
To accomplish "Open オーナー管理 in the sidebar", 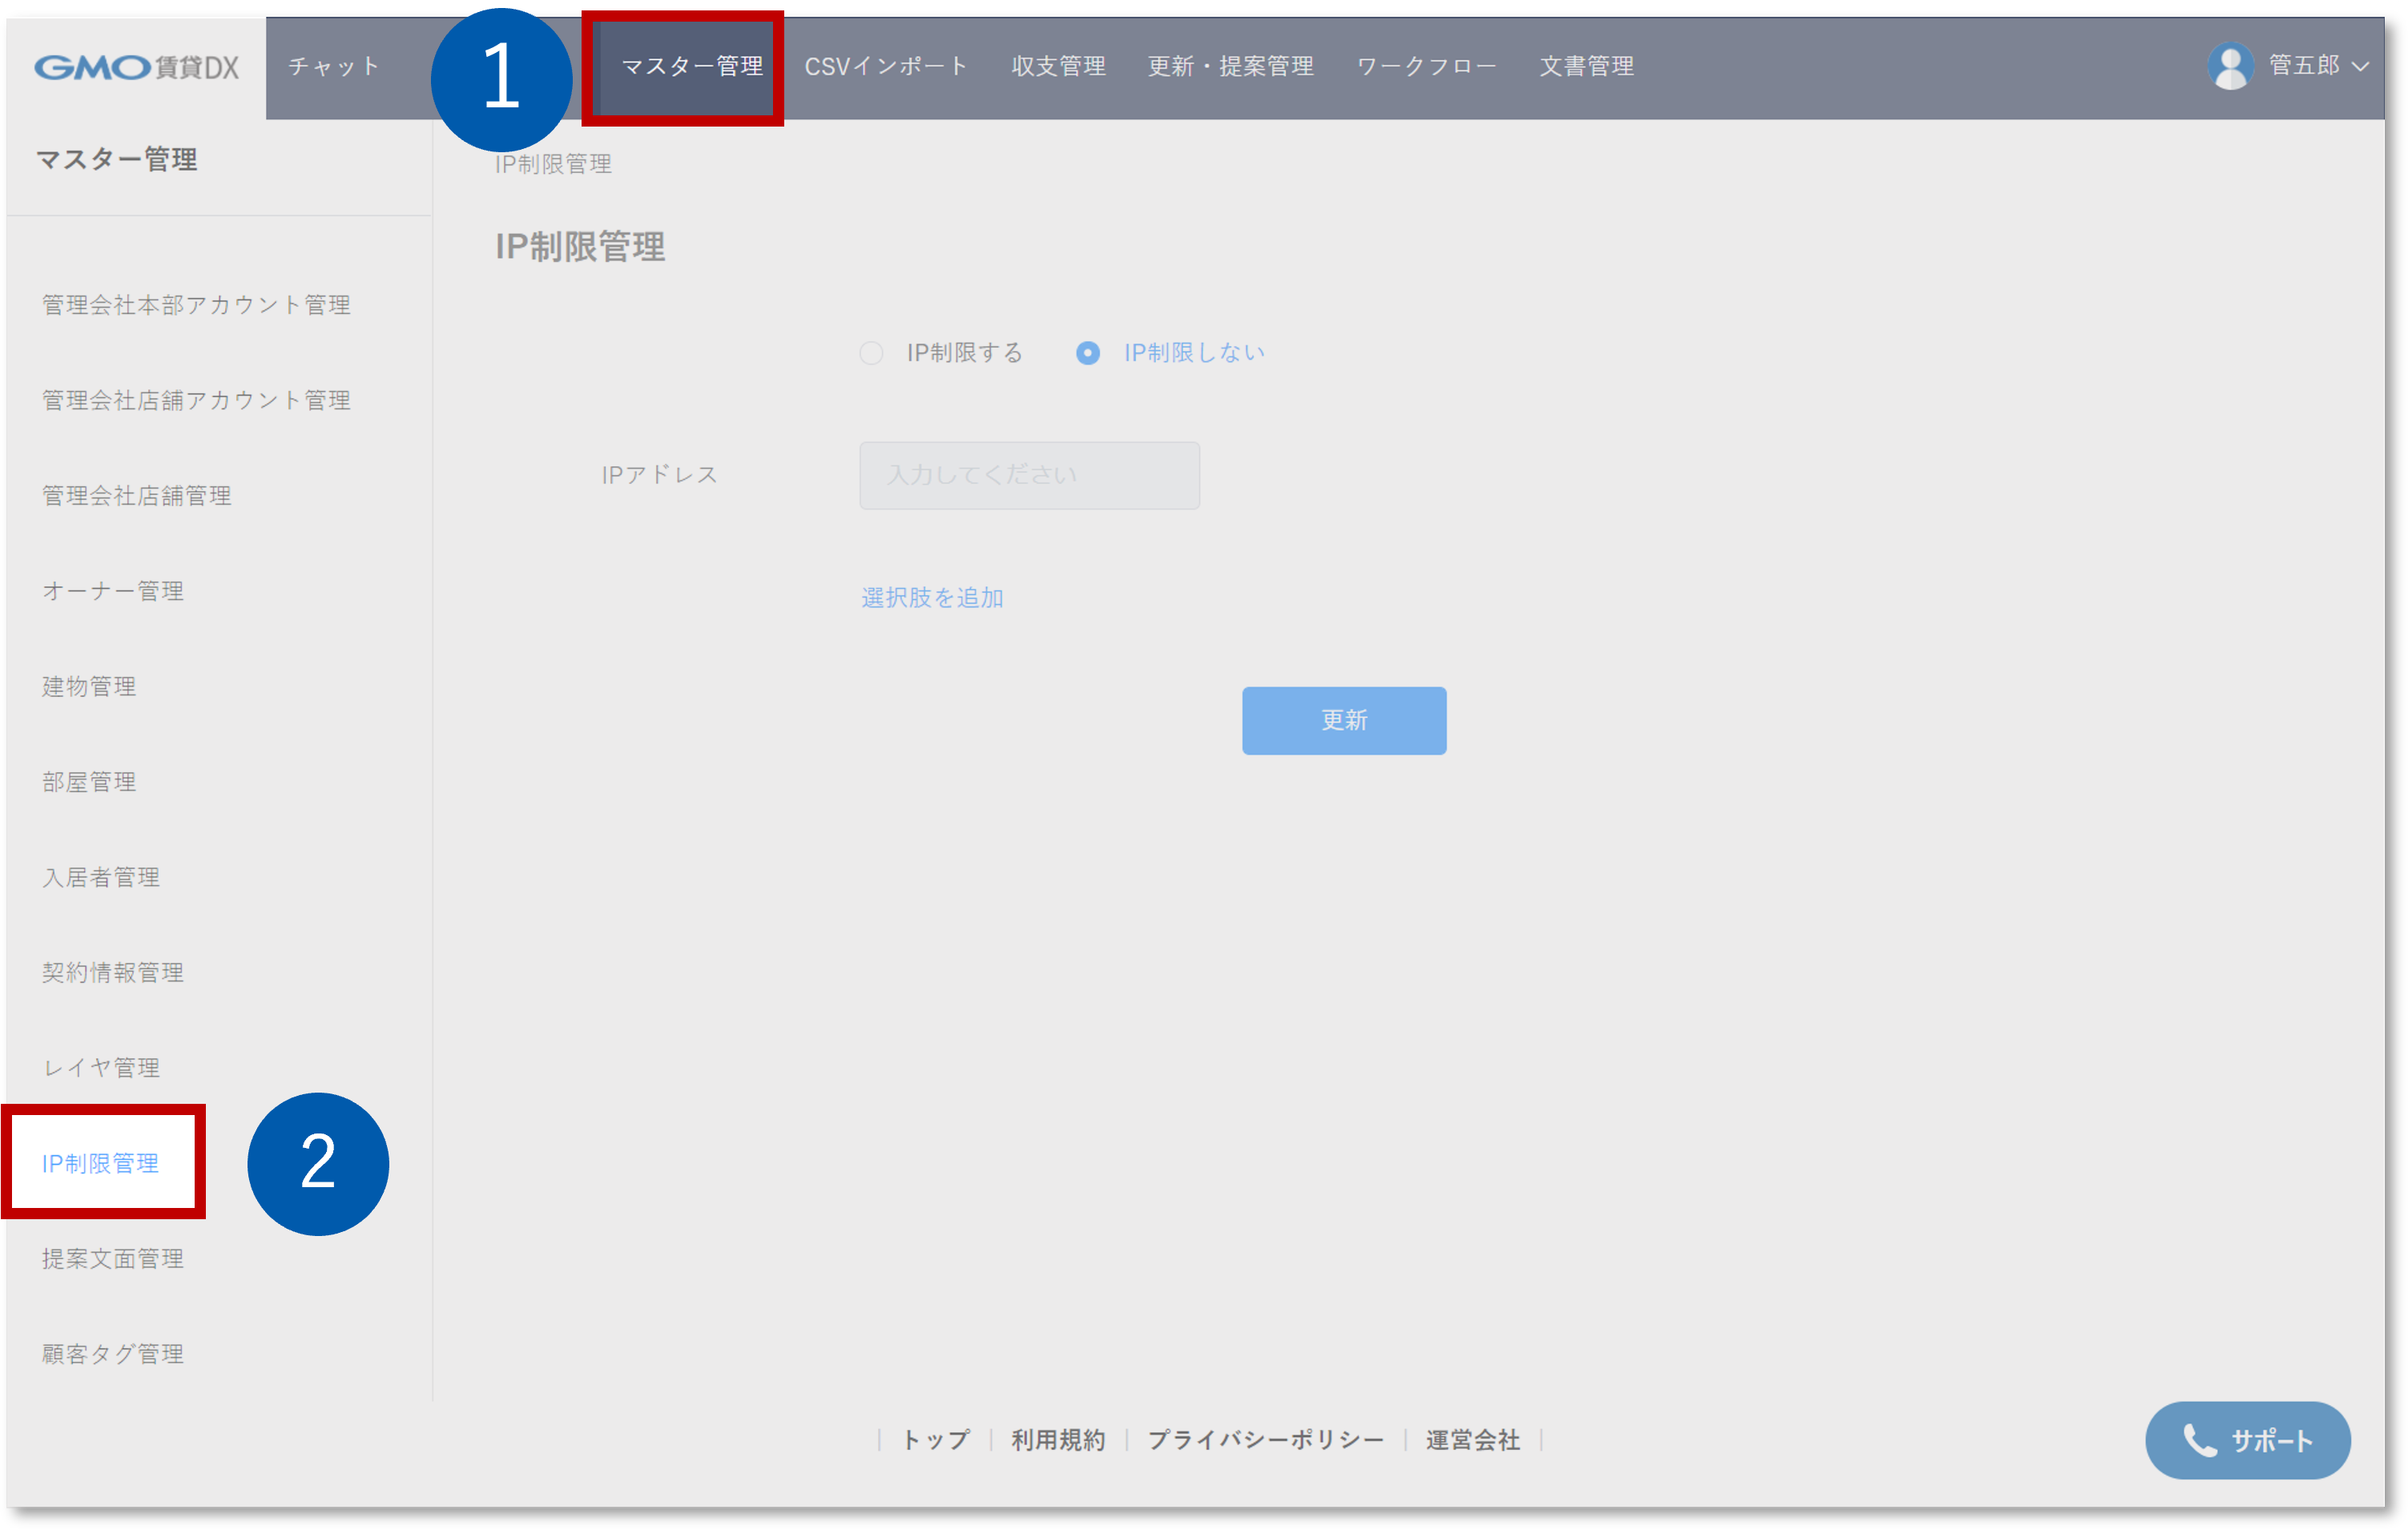I will point(113,591).
